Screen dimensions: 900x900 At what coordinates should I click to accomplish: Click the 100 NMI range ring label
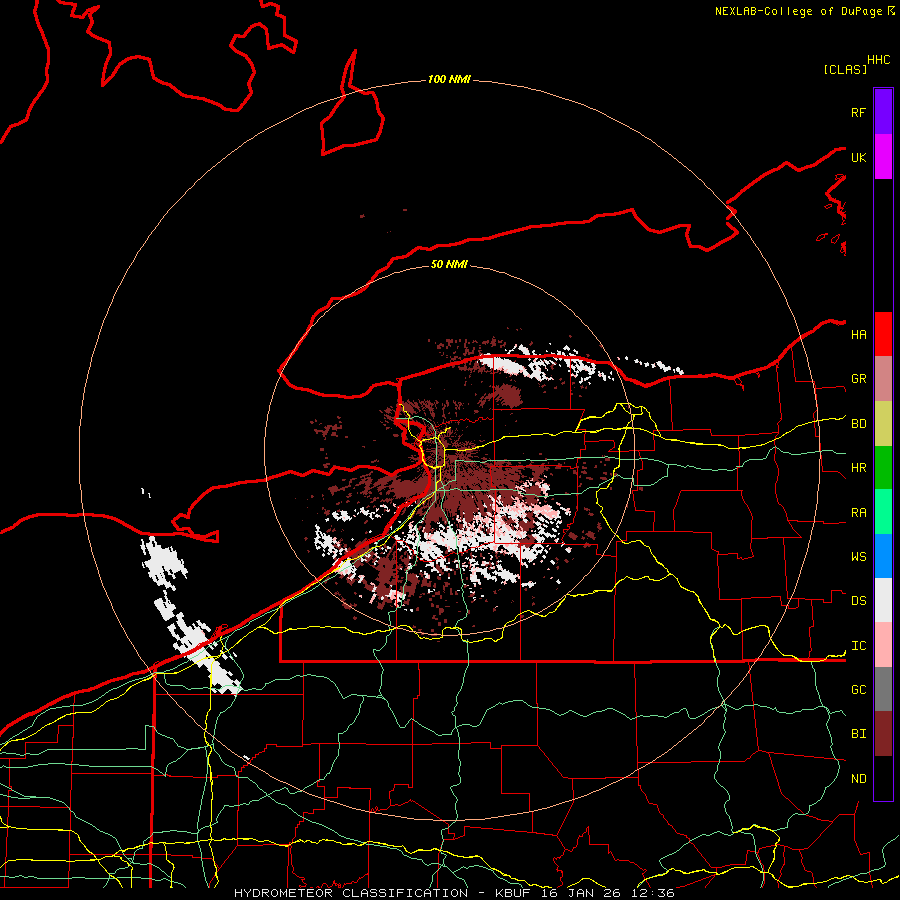[449, 79]
